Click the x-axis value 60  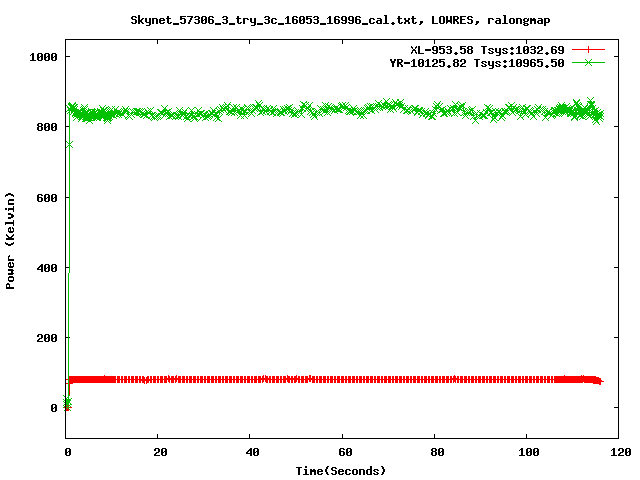coord(345,452)
